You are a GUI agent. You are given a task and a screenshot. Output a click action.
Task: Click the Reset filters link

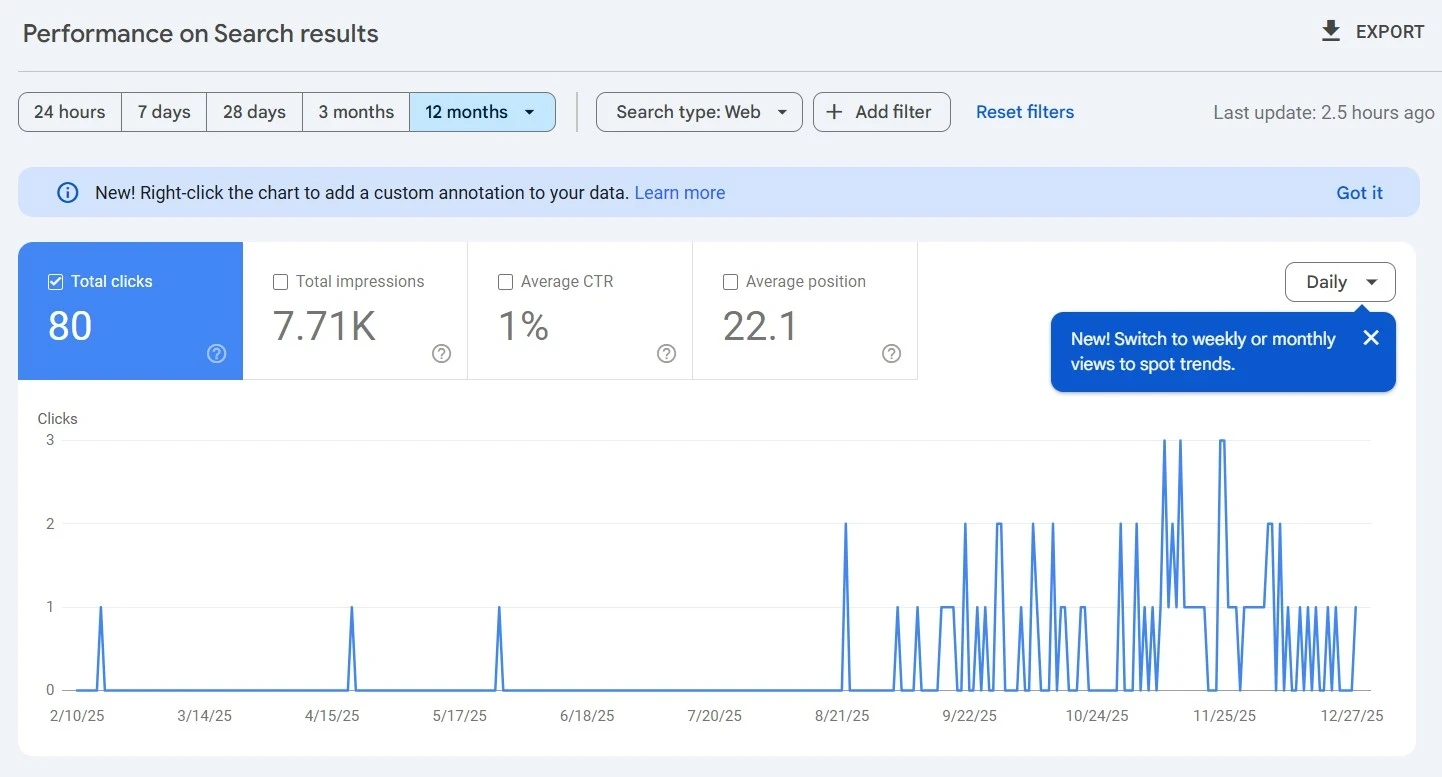[x=1024, y=112]
